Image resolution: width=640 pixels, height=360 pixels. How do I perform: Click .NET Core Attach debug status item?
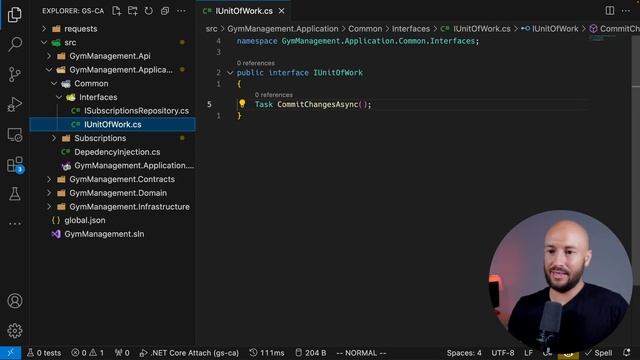point(189,353)
